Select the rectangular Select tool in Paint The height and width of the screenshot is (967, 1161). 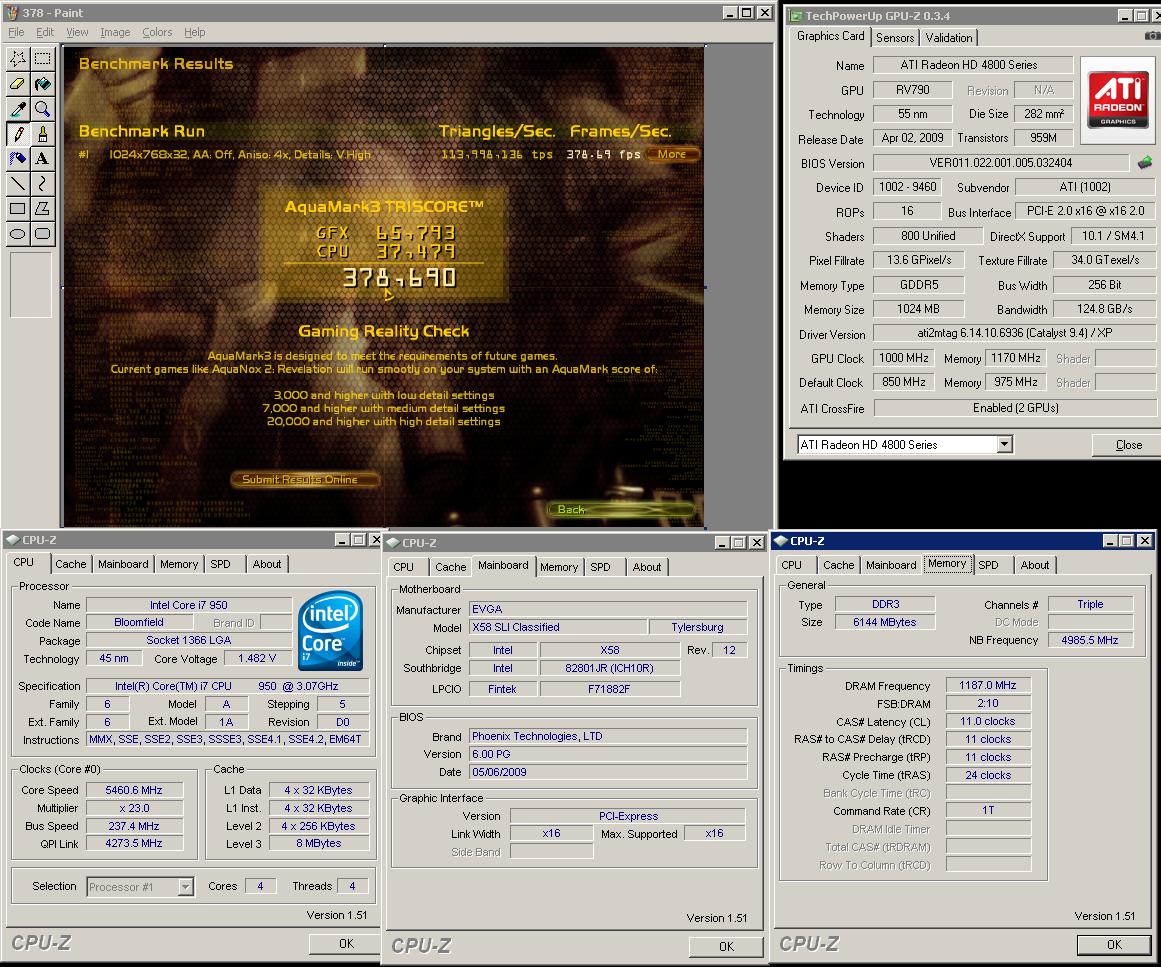(43, 58)
